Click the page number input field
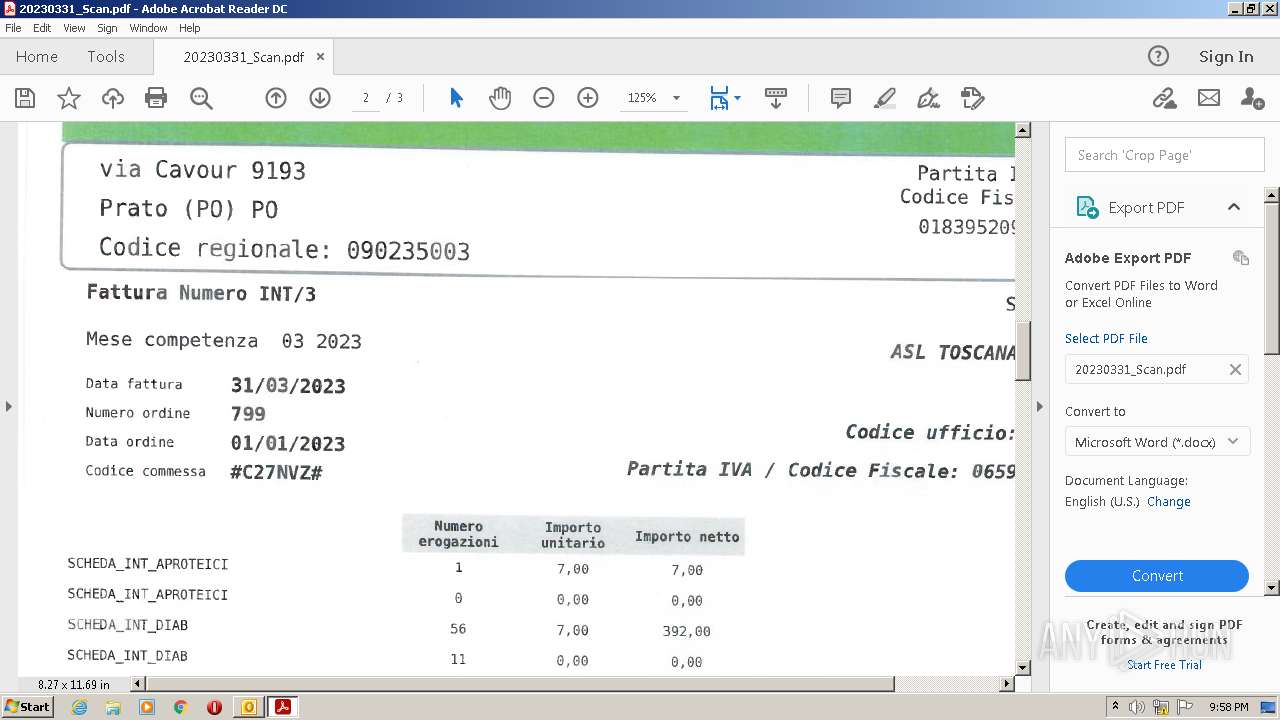 tap(366, 98)
